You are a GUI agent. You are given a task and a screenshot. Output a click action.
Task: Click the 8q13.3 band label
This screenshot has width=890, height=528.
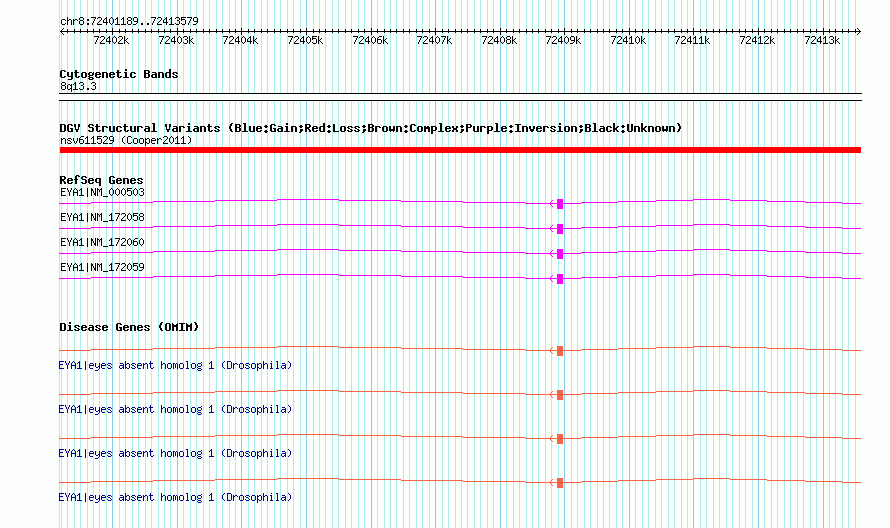78,86
